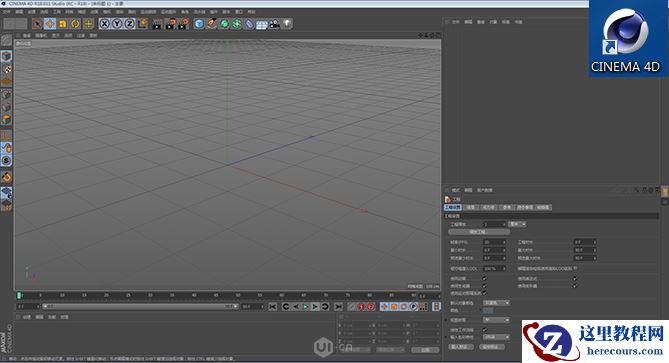Click the Level of Detail percentage field

(x=494, y=269)
